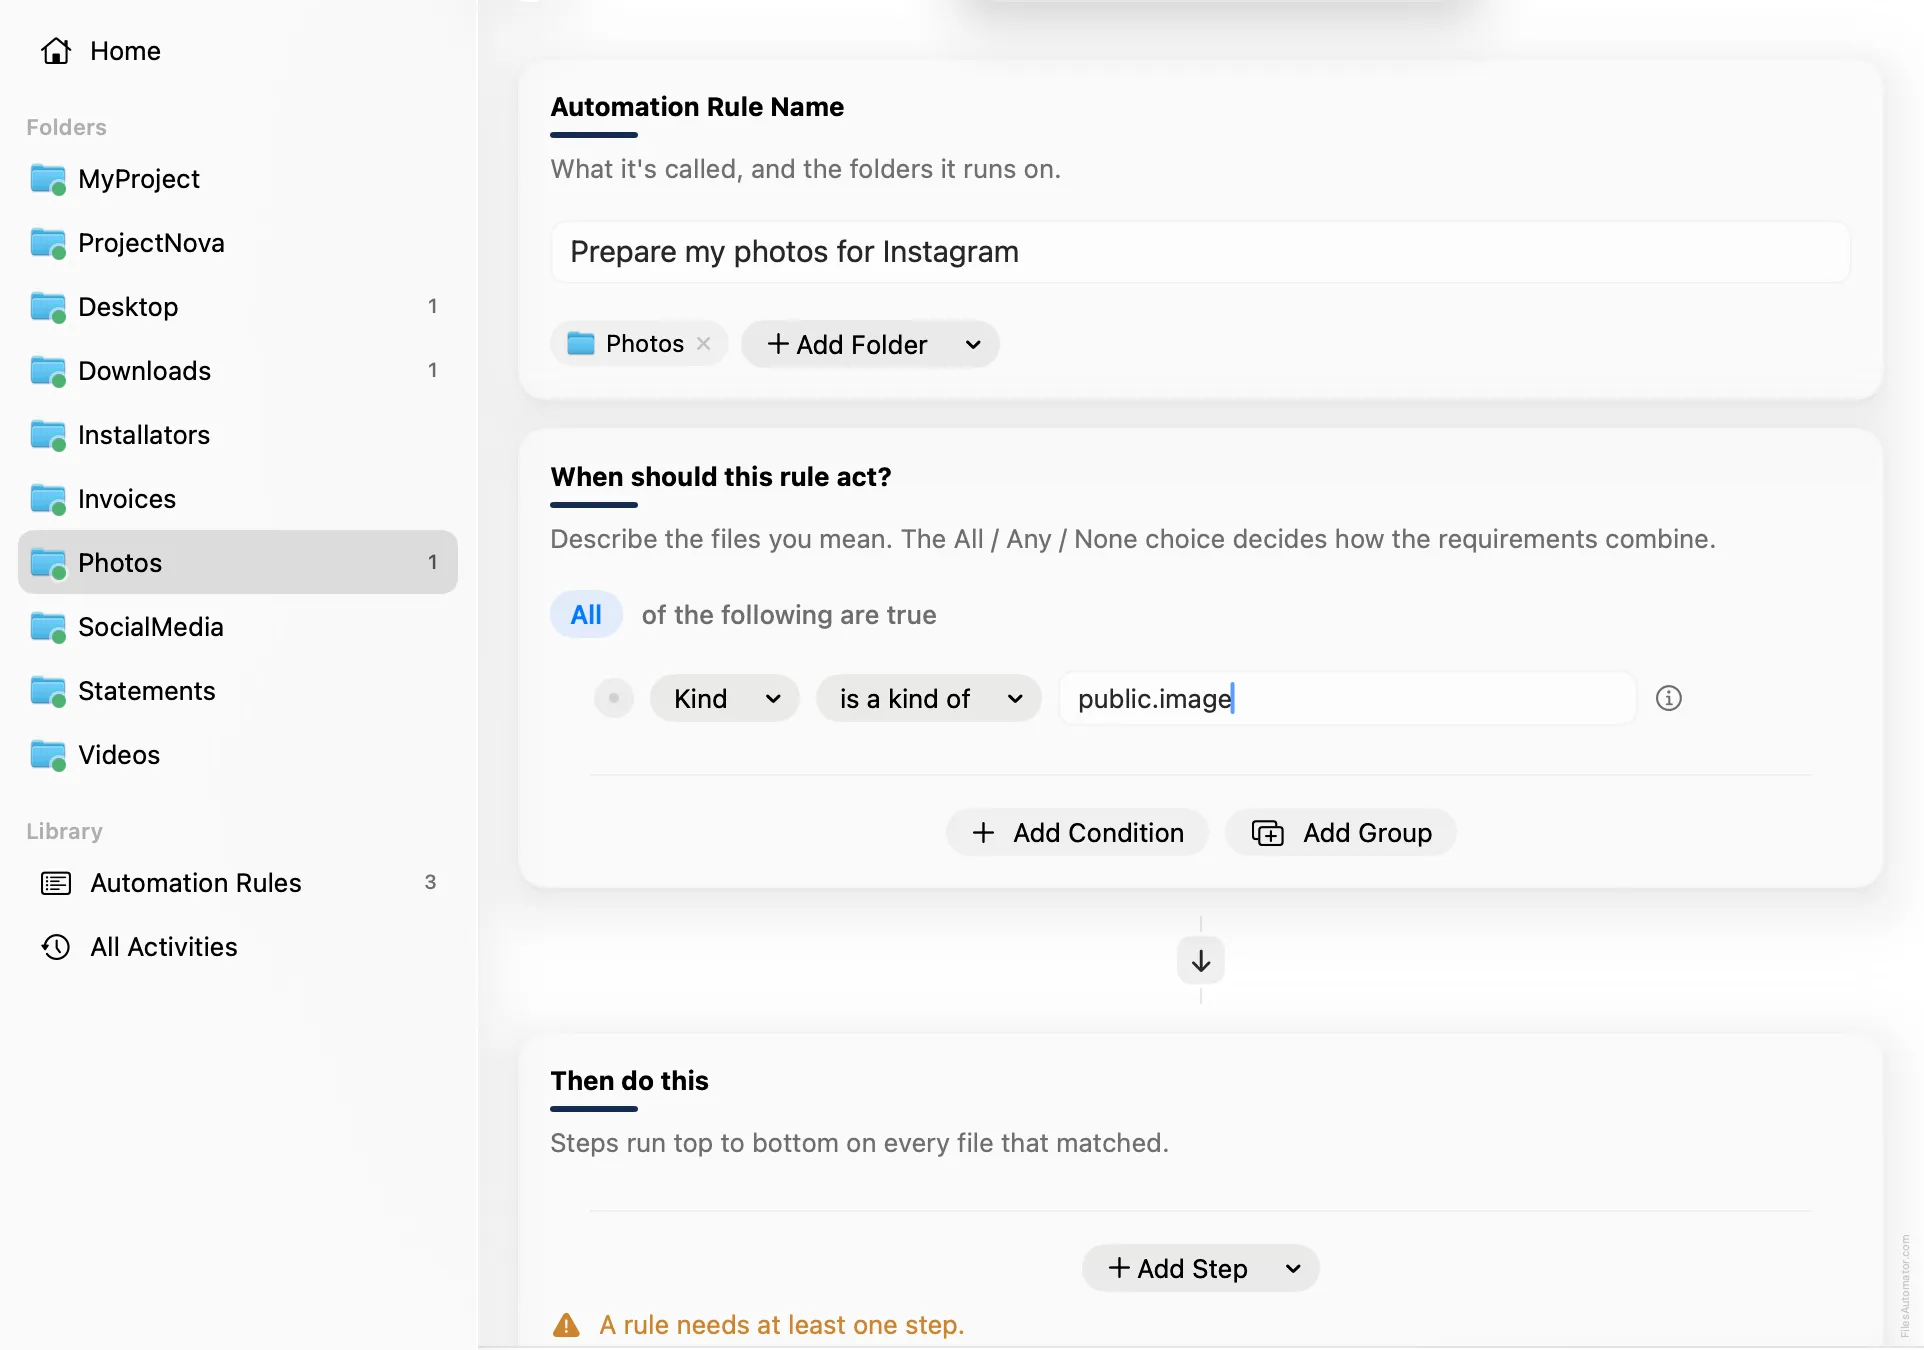Click the Downloads badge count 1
This screenshot has height=1350, width=1924.
(433, 371)
